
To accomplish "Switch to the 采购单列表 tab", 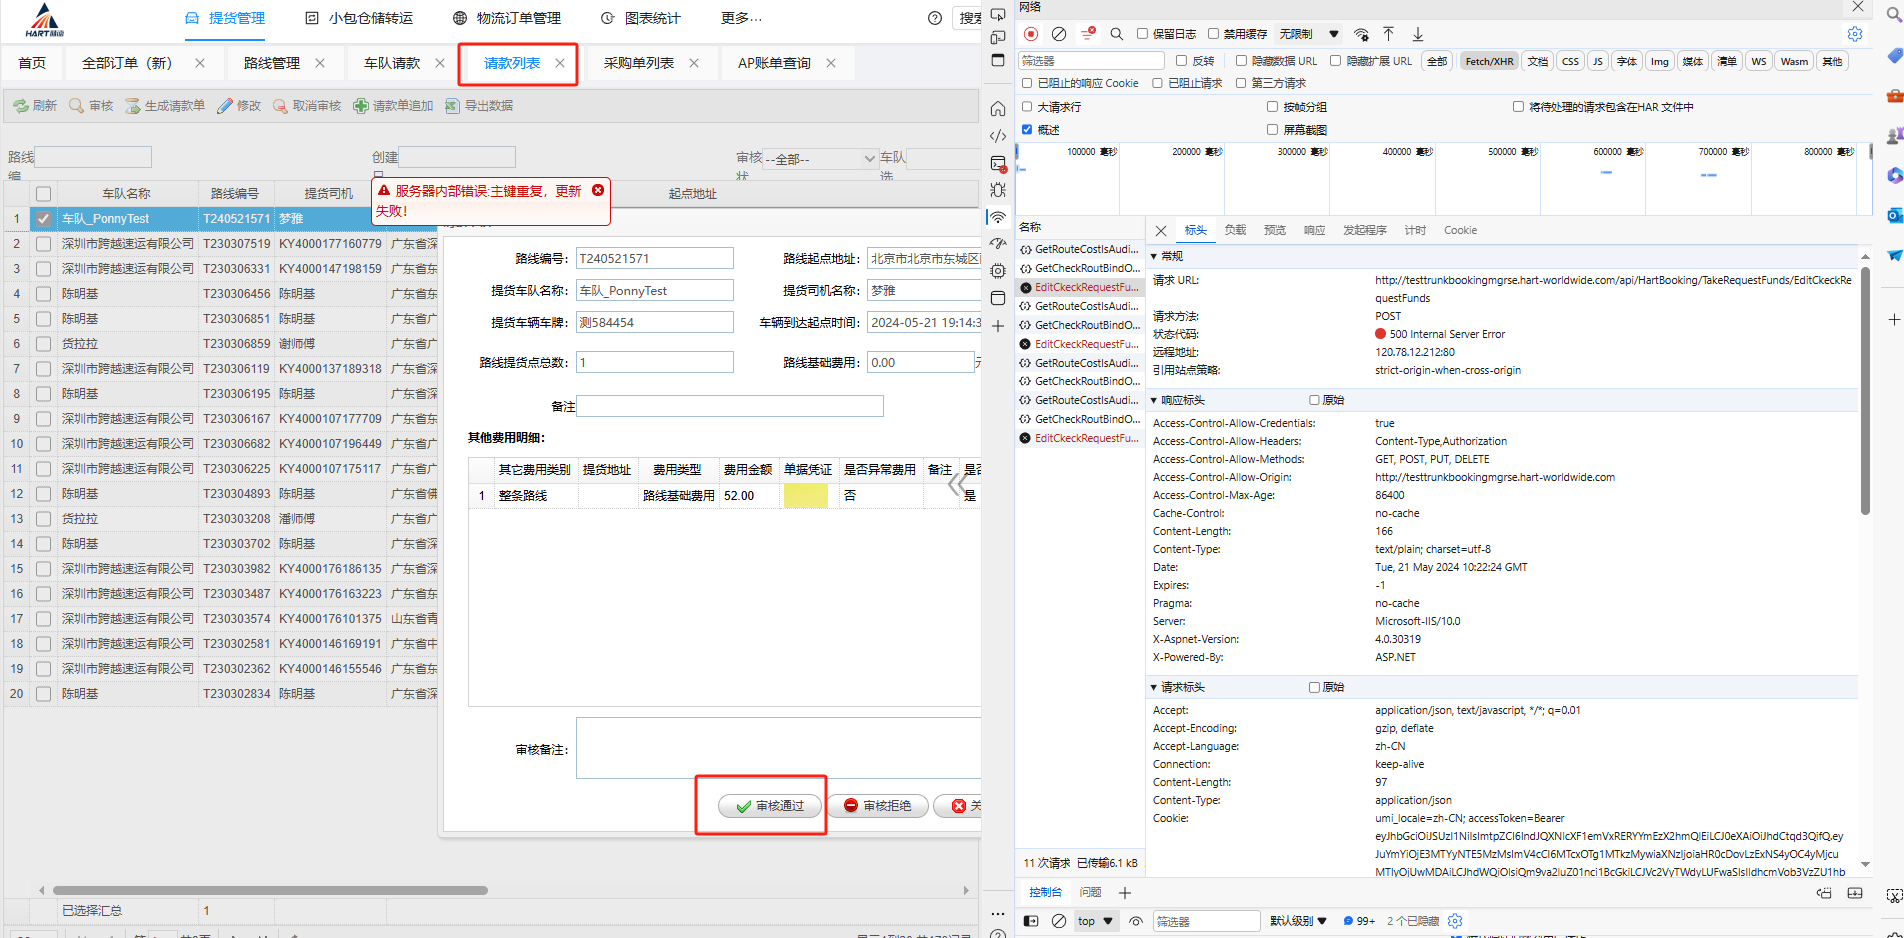I will point(638,63).
